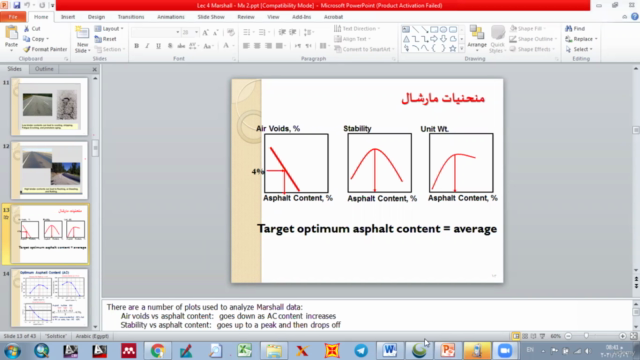Open Microsoft PowerPoint Help
The height and width of the screenshot is (360, 640).
tap(635, 17)
